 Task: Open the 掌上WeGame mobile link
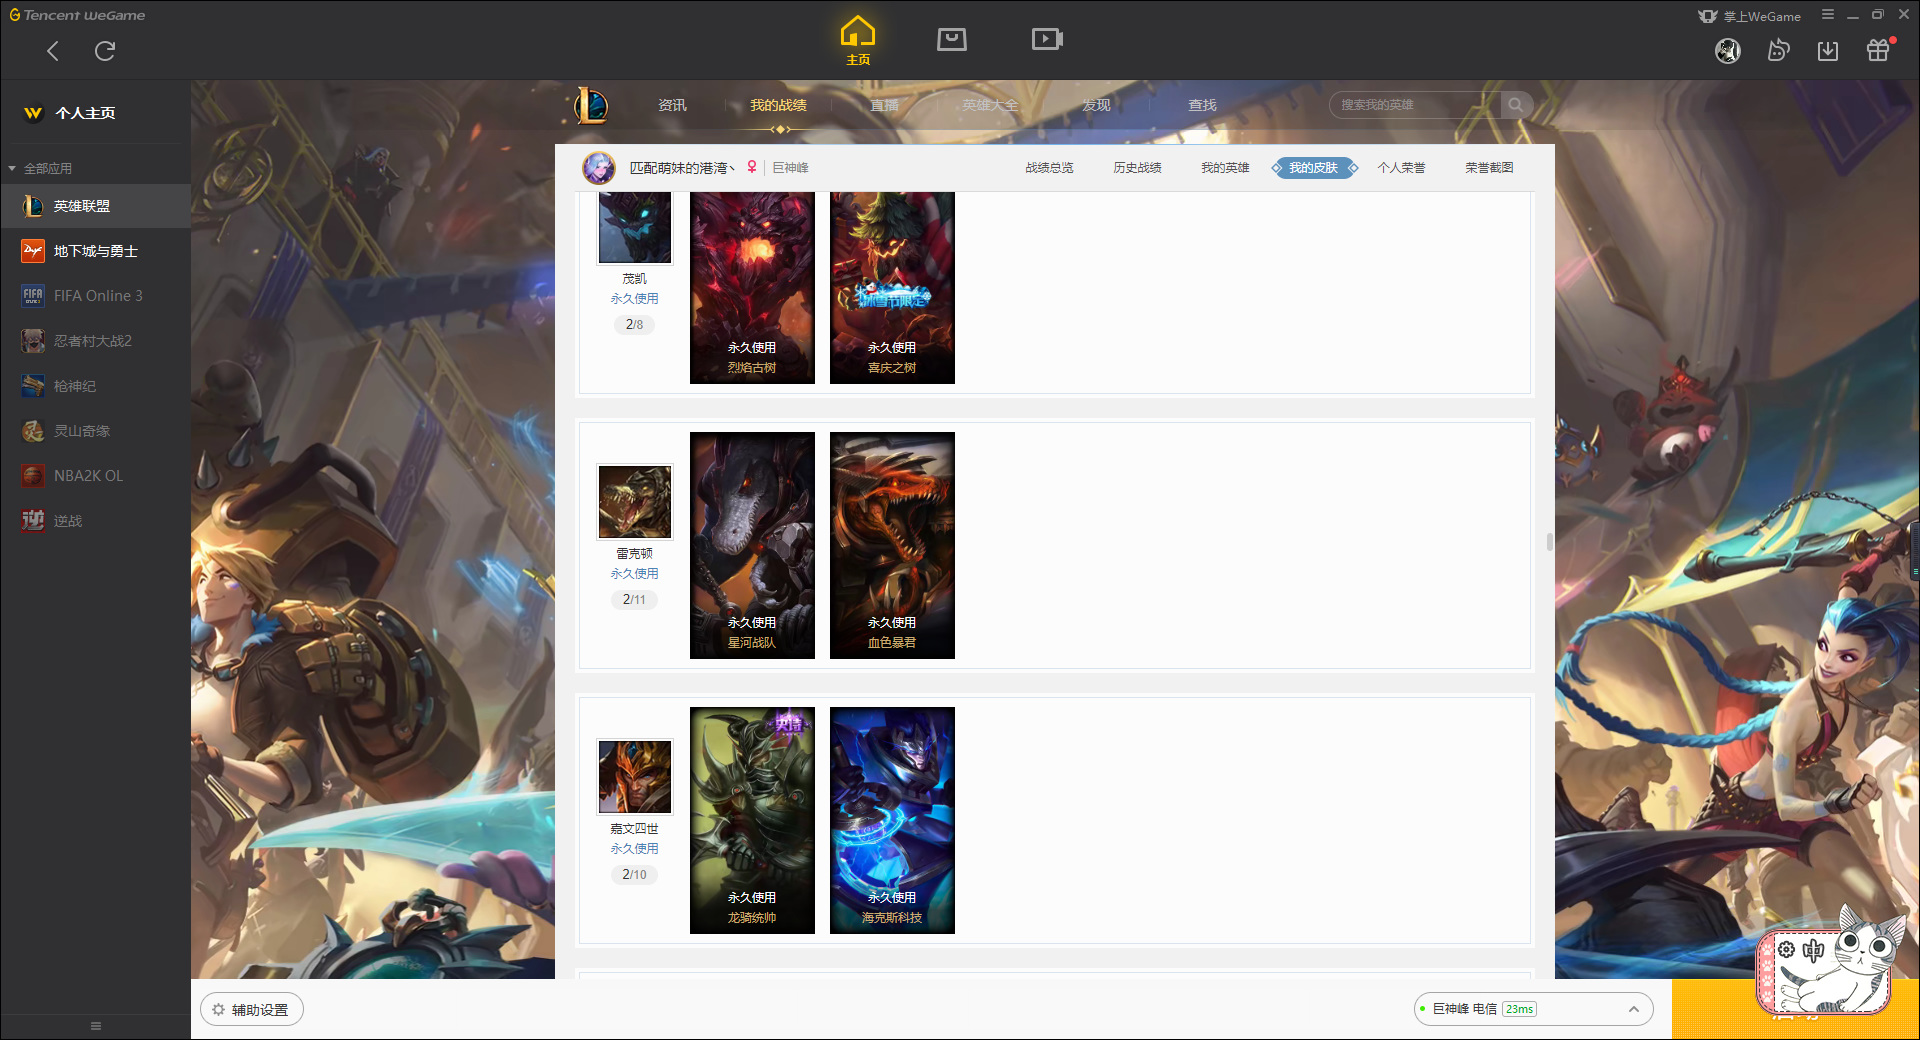coord(1749,16)
